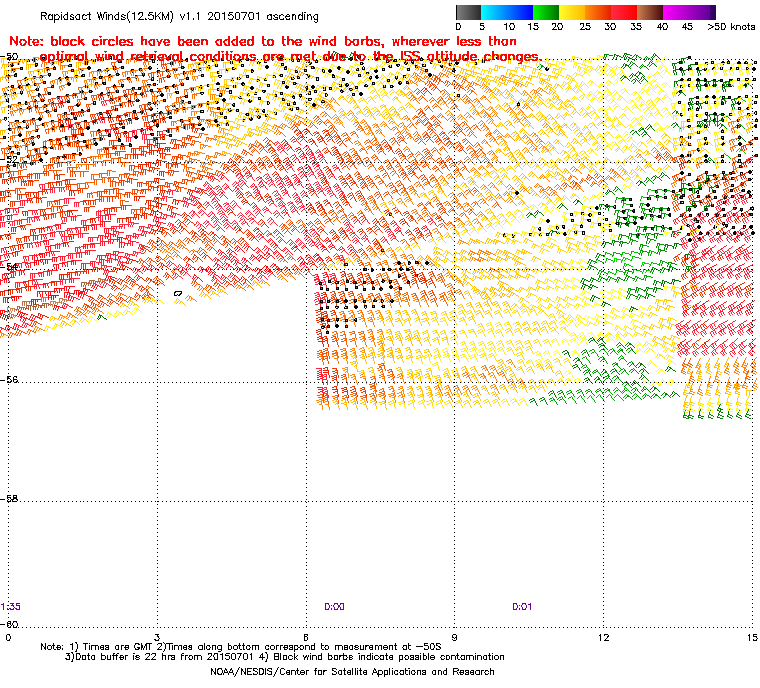Click the '40' legend scale label
The width and height of the screenshot is (760, 688).
[662, 27]
